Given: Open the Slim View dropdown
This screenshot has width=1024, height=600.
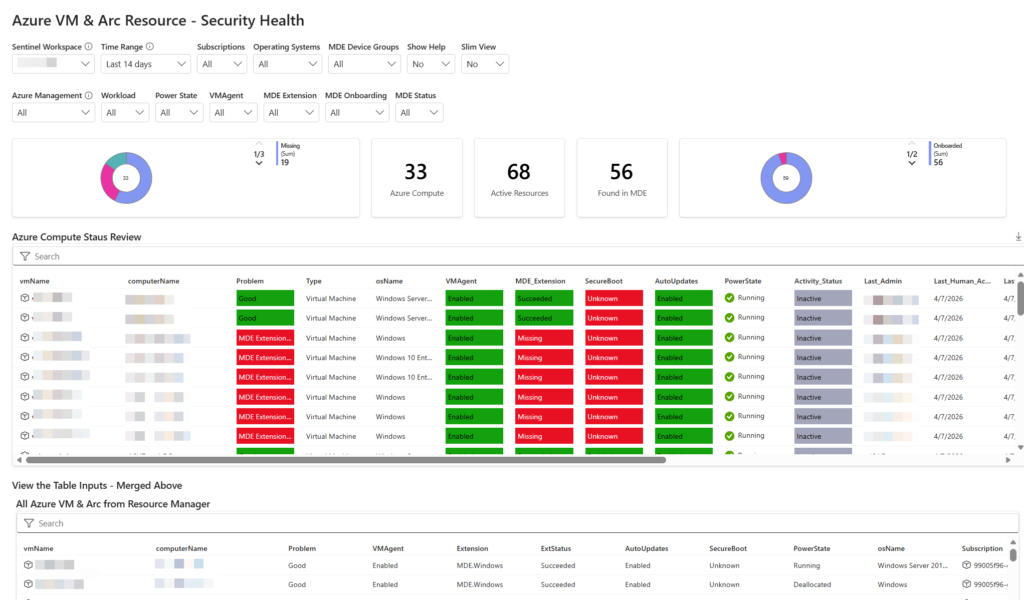Looking at the screenshot, I should (x=484, y=64).
